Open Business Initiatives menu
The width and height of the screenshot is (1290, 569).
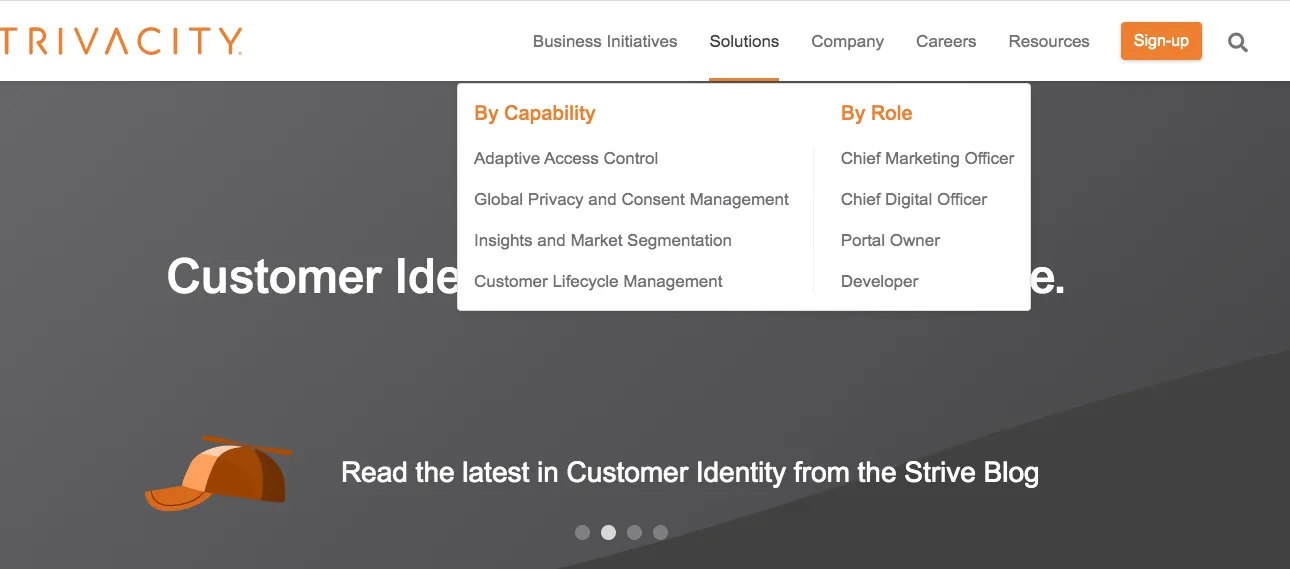[x=605, y=41]
